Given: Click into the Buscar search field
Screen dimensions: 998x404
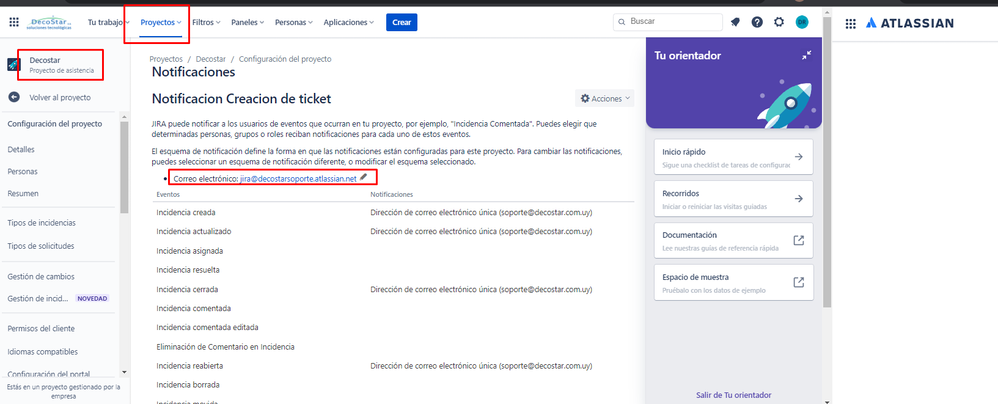Looking at the screenshot, I should [668, 22].
